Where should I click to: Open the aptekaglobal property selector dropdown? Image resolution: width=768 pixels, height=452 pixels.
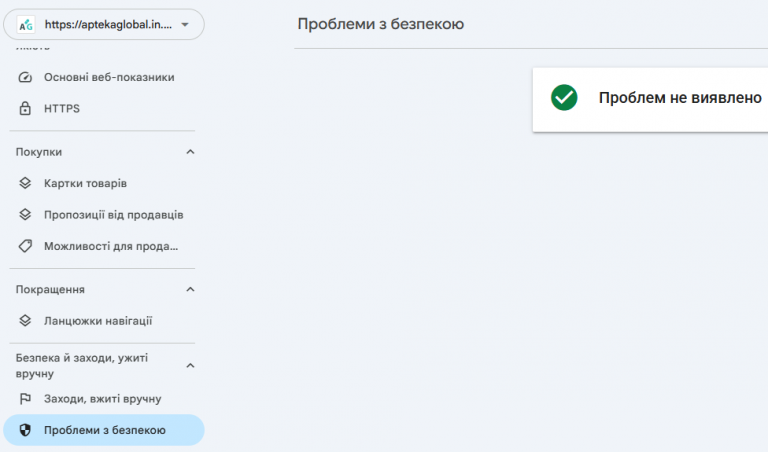pos(104,24)
